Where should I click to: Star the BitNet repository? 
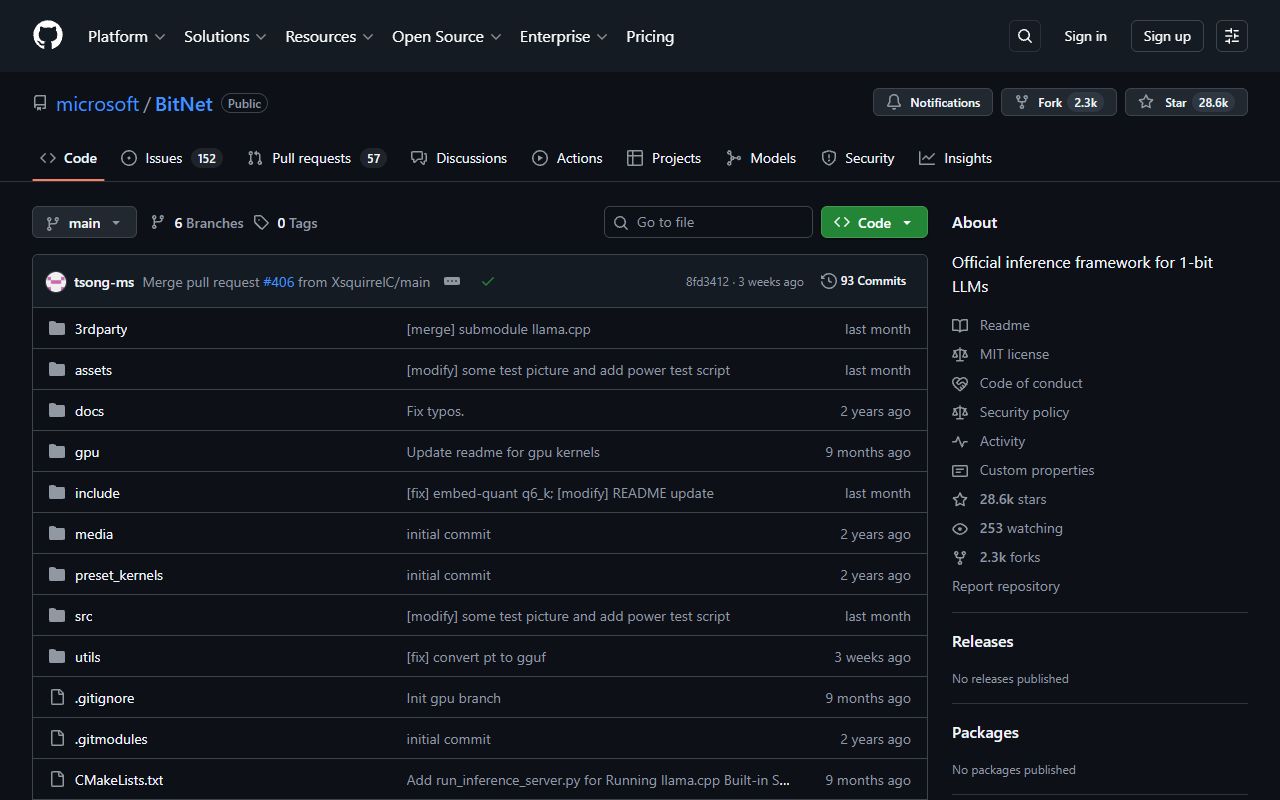(x=1186, y=101)
